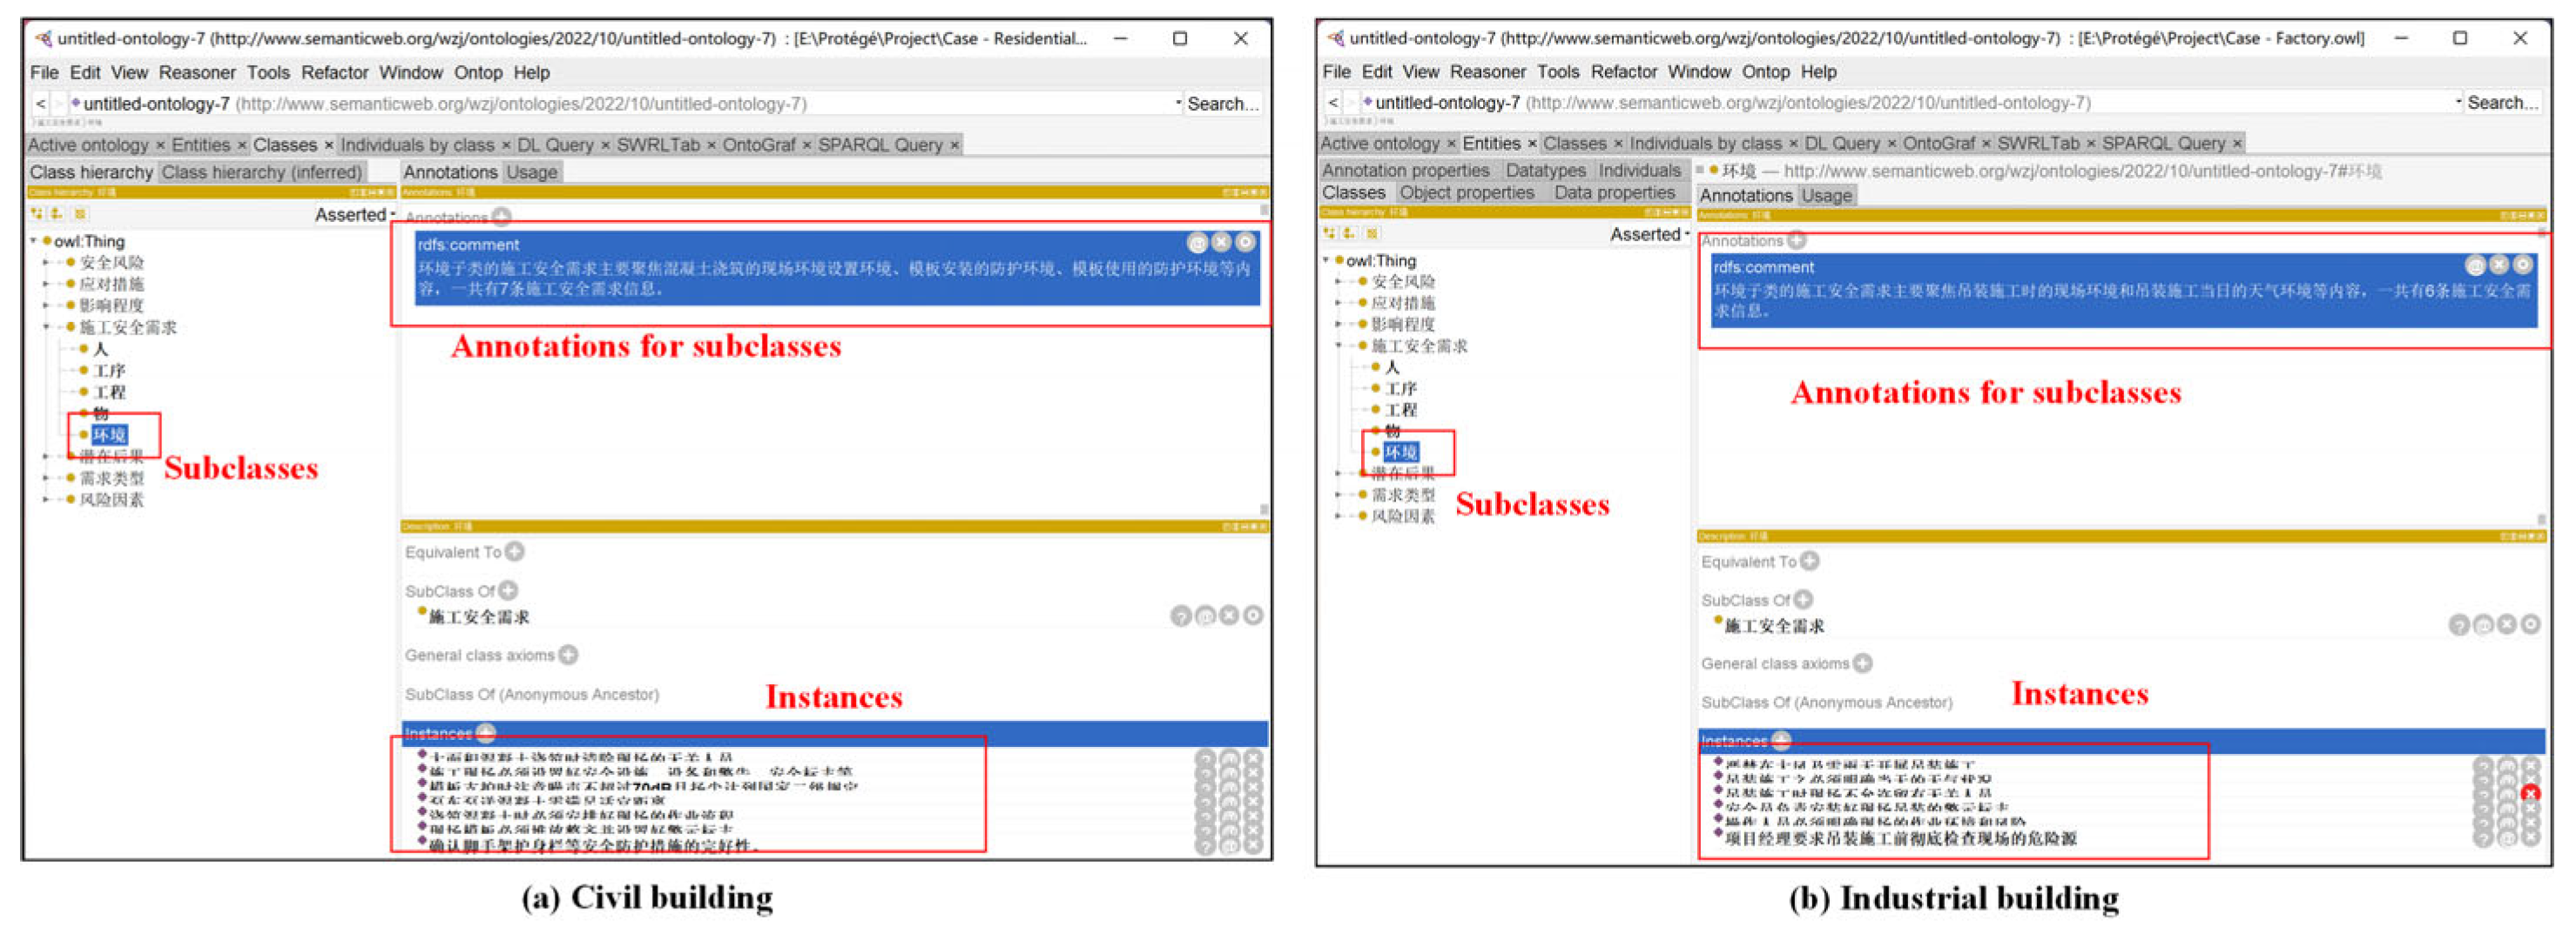Add instance plus icon in Residential window
The height and width of the screenshot is (928, 2576).
pyautogui.click(x=486, y=734)
